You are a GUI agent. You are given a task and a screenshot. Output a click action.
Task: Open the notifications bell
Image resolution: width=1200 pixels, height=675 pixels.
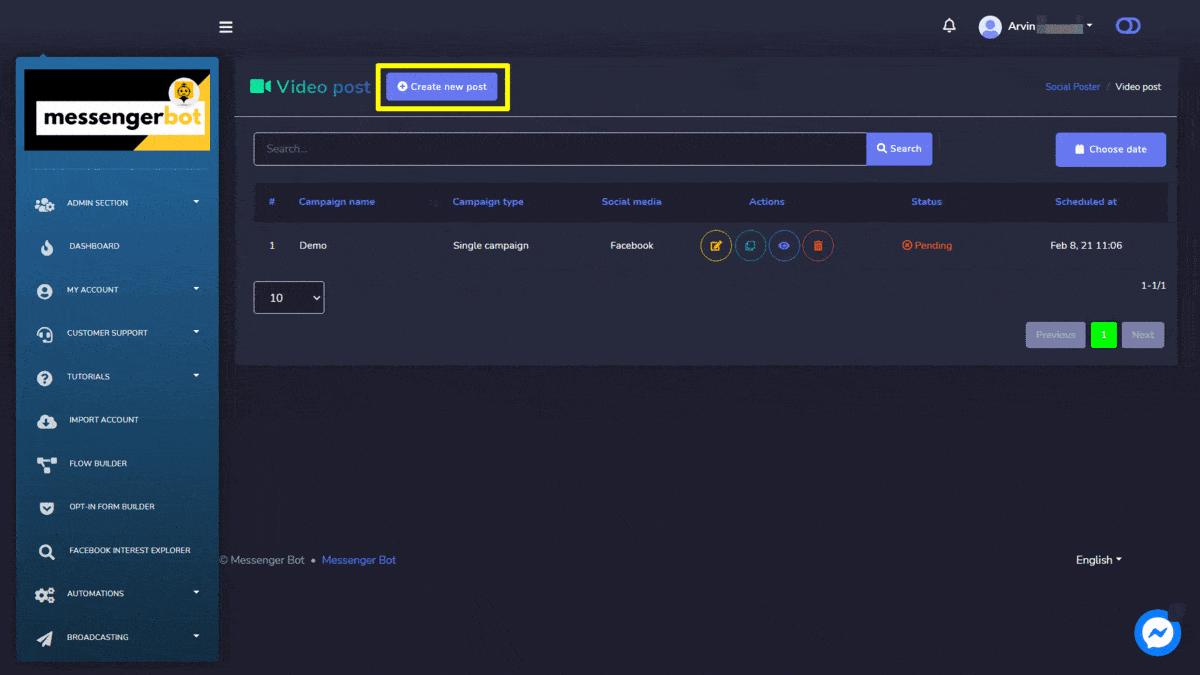coord(950,26)
